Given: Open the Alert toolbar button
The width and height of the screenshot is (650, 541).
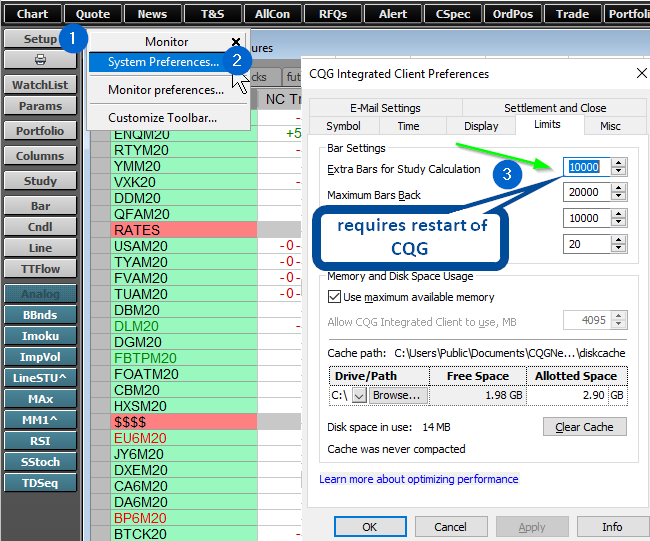Looking at the screenshot, I should [x=393, y=14].
